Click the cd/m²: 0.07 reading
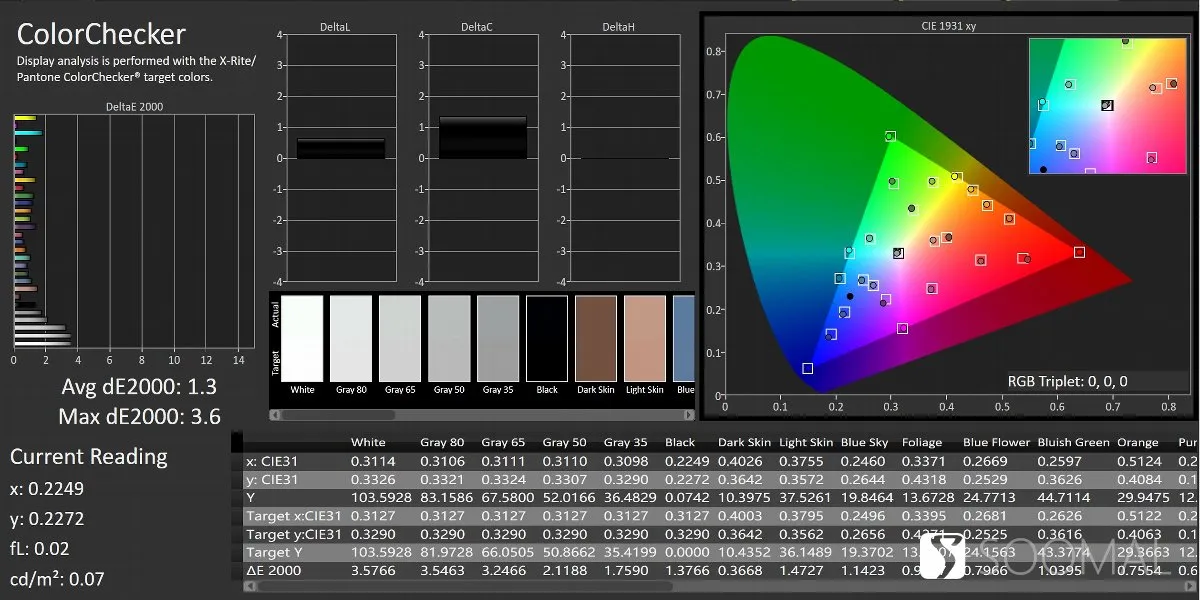 coord(57,579)
